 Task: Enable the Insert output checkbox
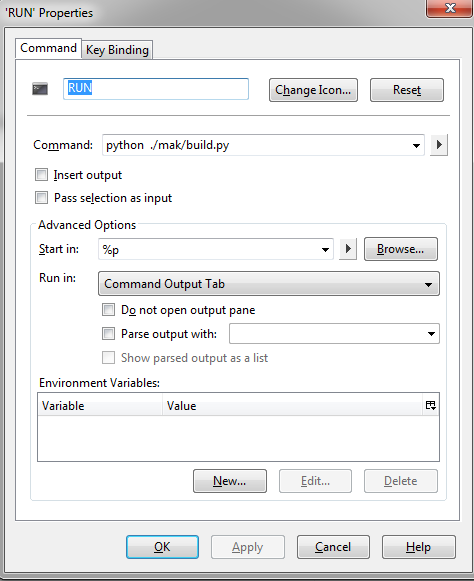click(x=42, y=175)
